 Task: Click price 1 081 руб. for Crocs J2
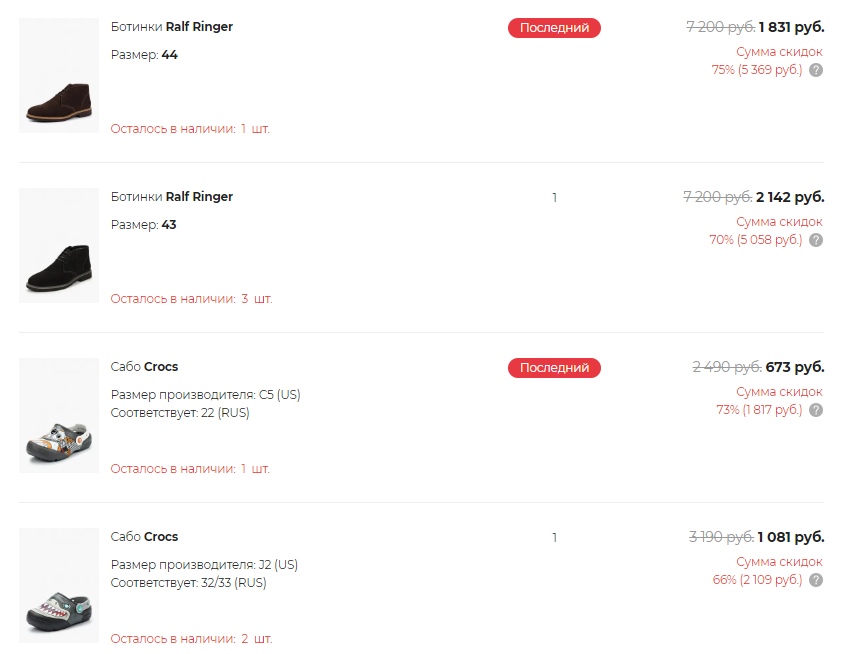point(791,537)
